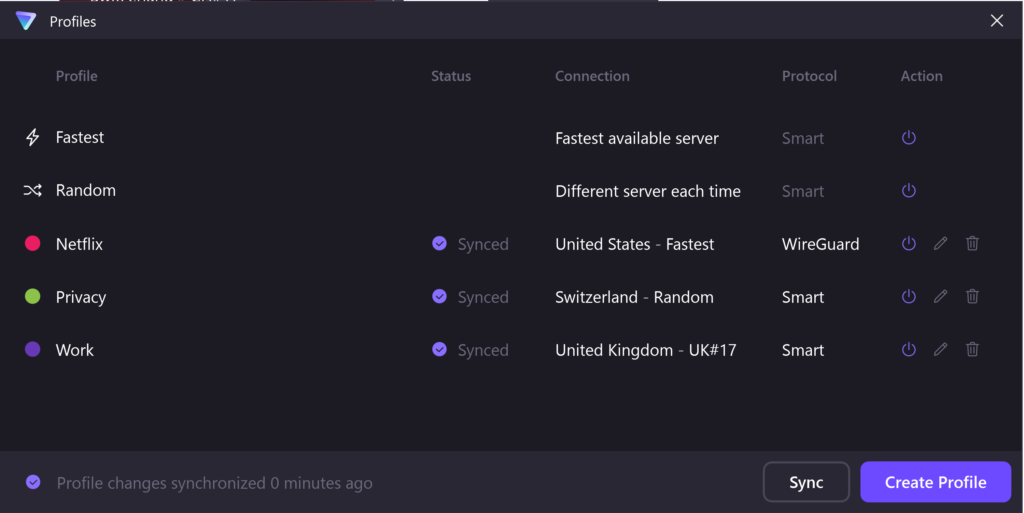Image resolution: width=1024 pixels, height=513 pixels.
Task: Delete the Work profile using trash icon
Action: click(x=972, y=349)
